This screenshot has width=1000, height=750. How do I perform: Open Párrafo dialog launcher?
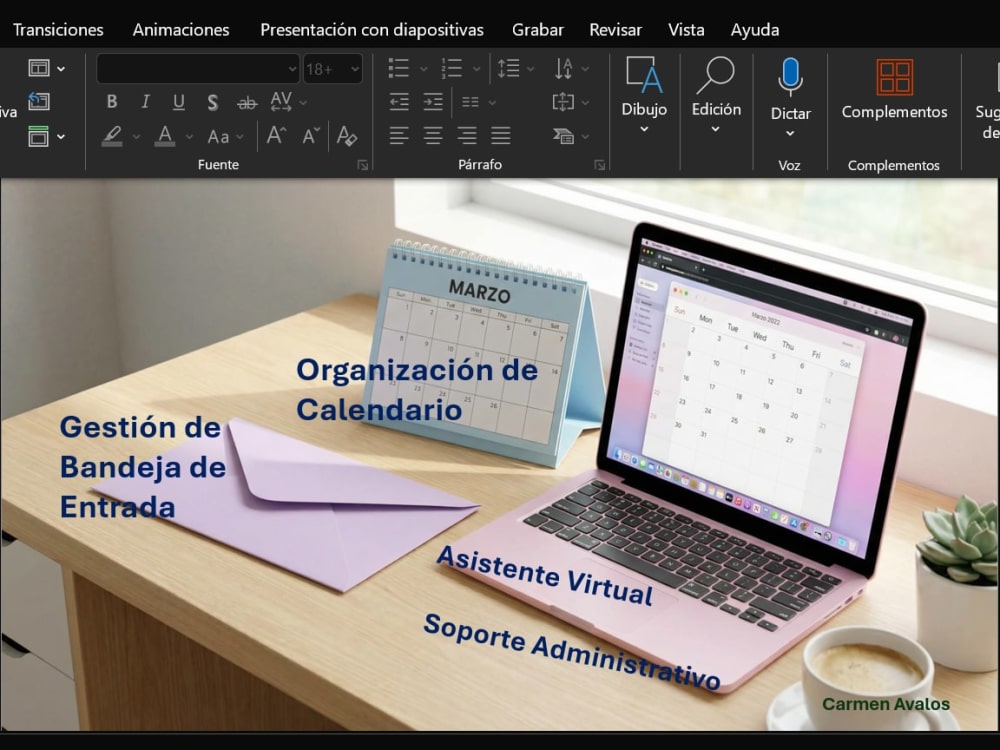[599, 165]
